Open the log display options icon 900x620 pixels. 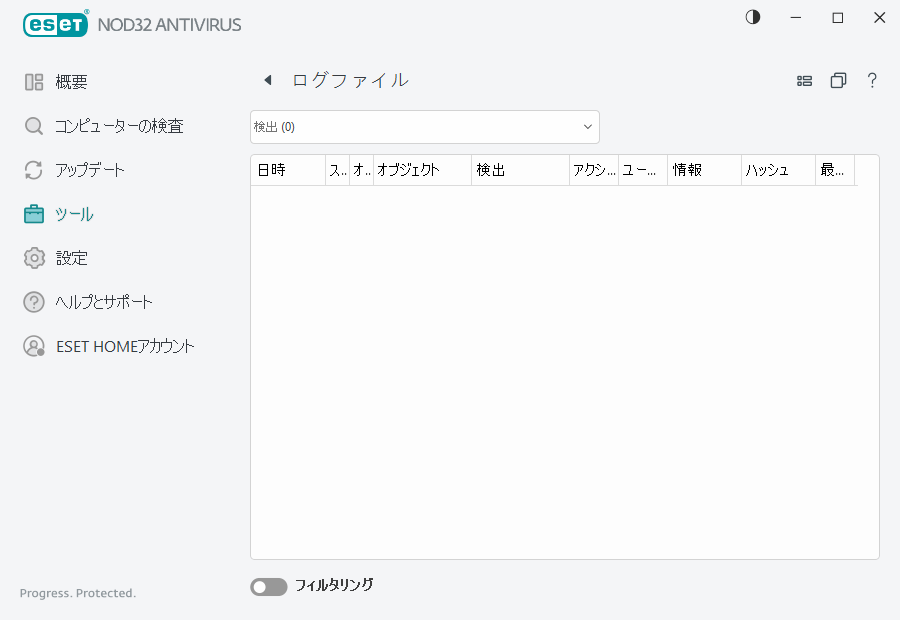[x=805, y=80]
